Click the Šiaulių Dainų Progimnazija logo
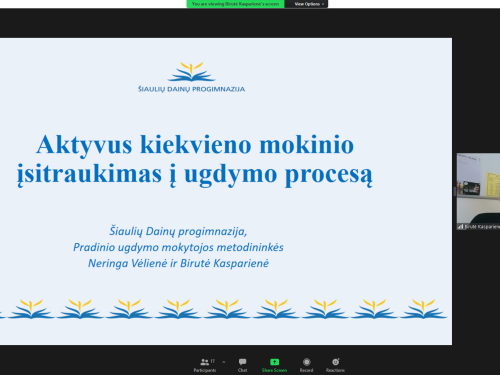This screenshot has height=375, width=500. [192, 77]
